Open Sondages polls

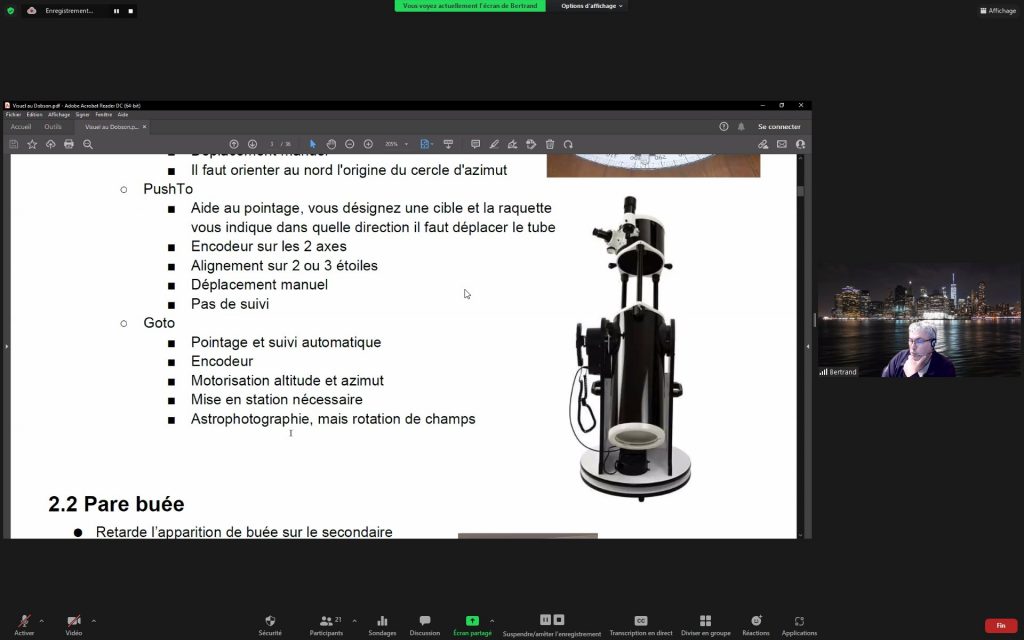tap(382, 625)
